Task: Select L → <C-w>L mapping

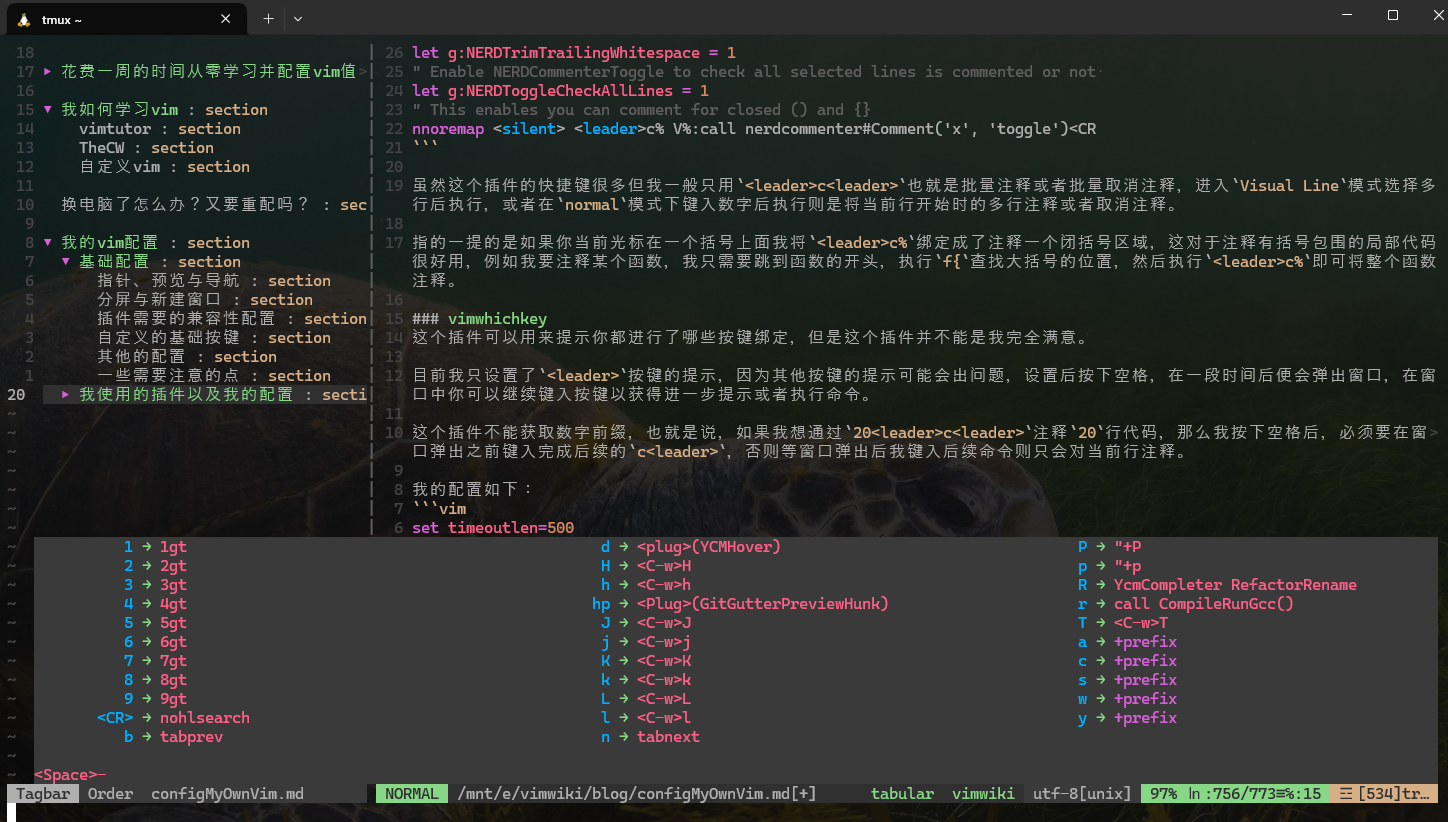Action: (x=645, y=699)
